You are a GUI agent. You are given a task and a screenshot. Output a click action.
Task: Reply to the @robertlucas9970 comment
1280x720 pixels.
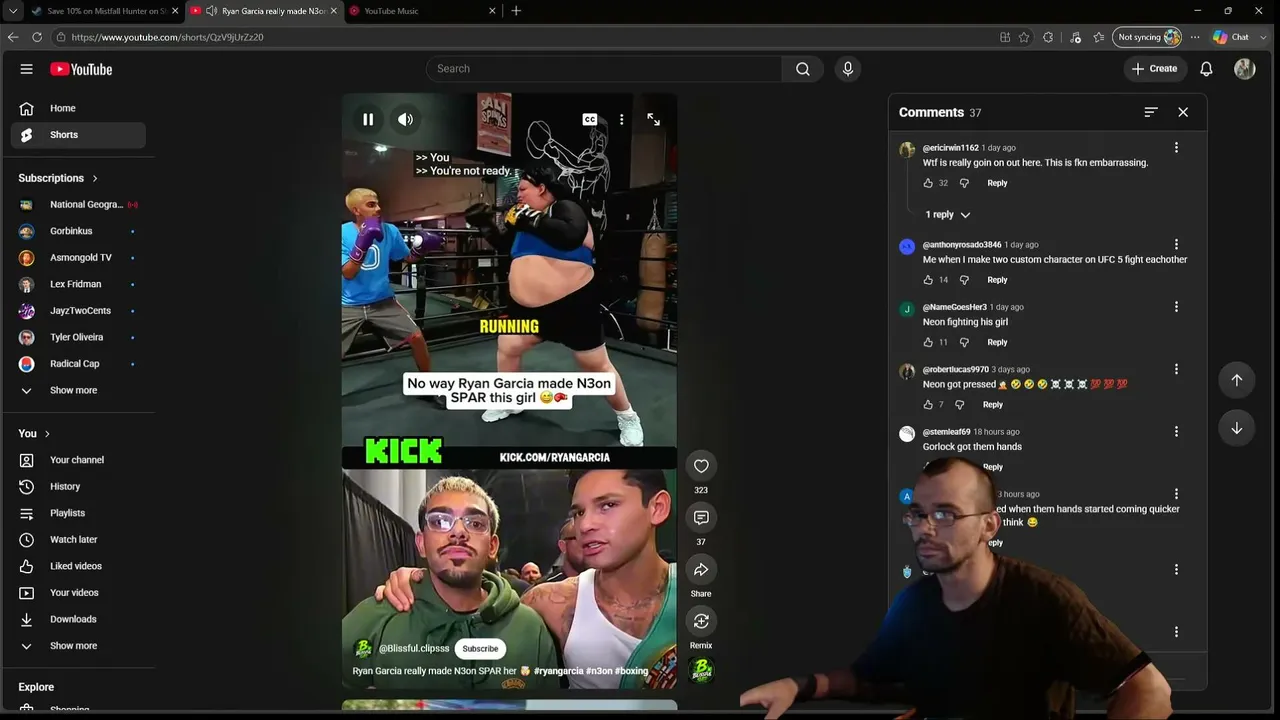point(992,405)
